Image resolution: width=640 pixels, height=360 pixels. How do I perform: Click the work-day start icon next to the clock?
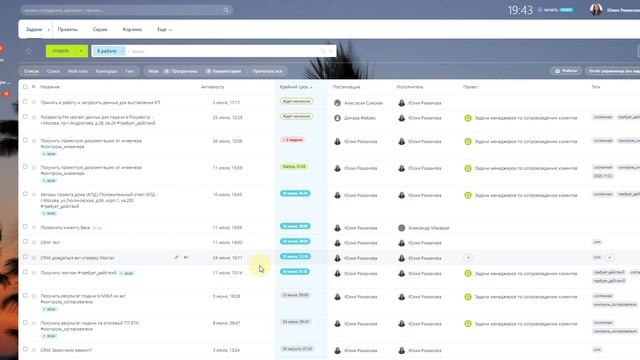click(x=540, y=10)
